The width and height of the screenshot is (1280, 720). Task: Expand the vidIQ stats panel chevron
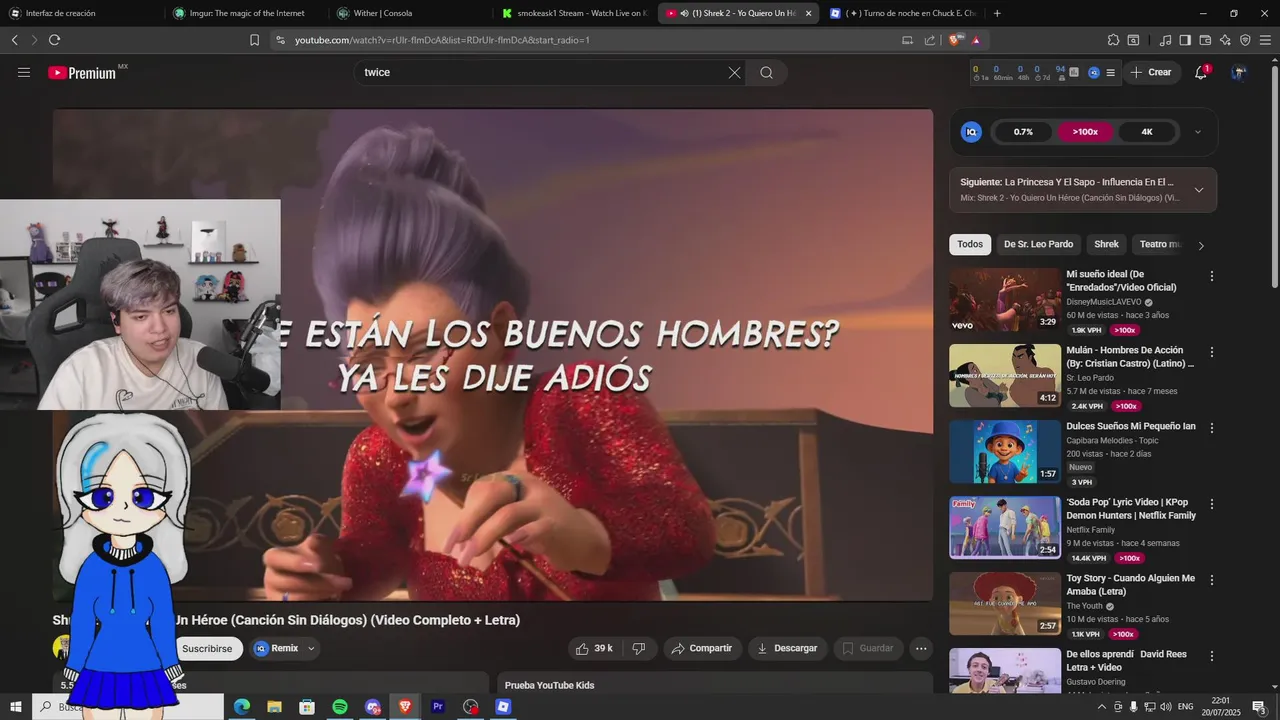pos(1198,132)
